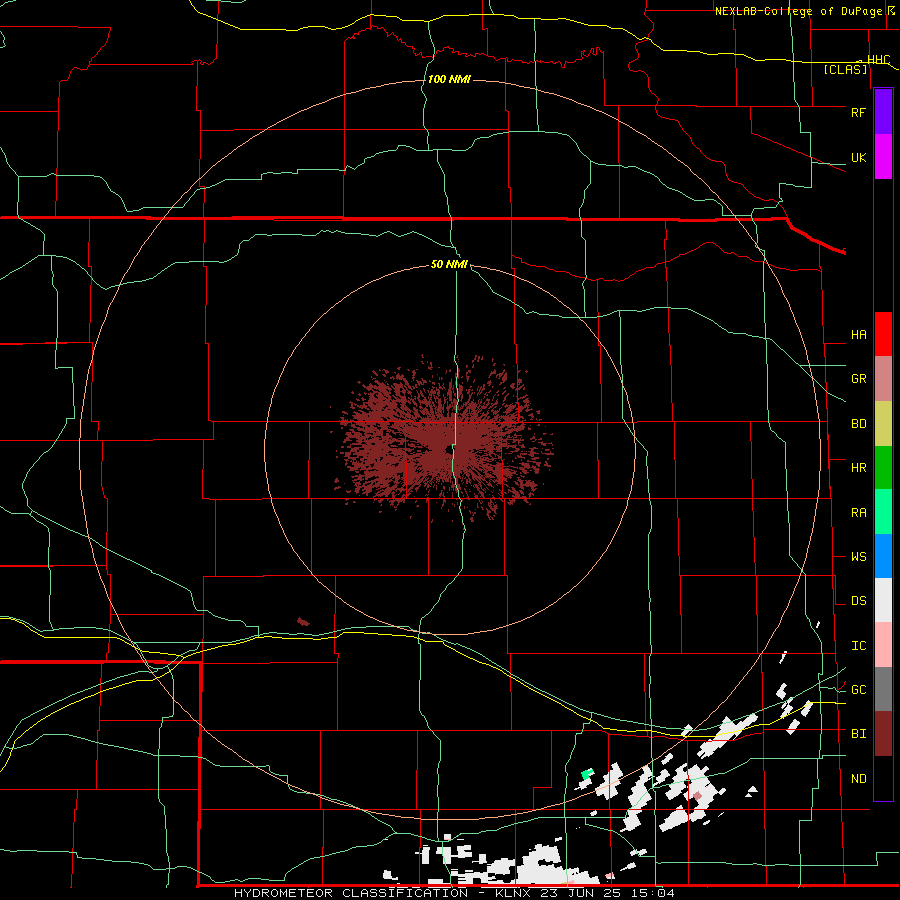Click the 100 NMI range ring label
The image size is (900, 900).
point(449,79)
